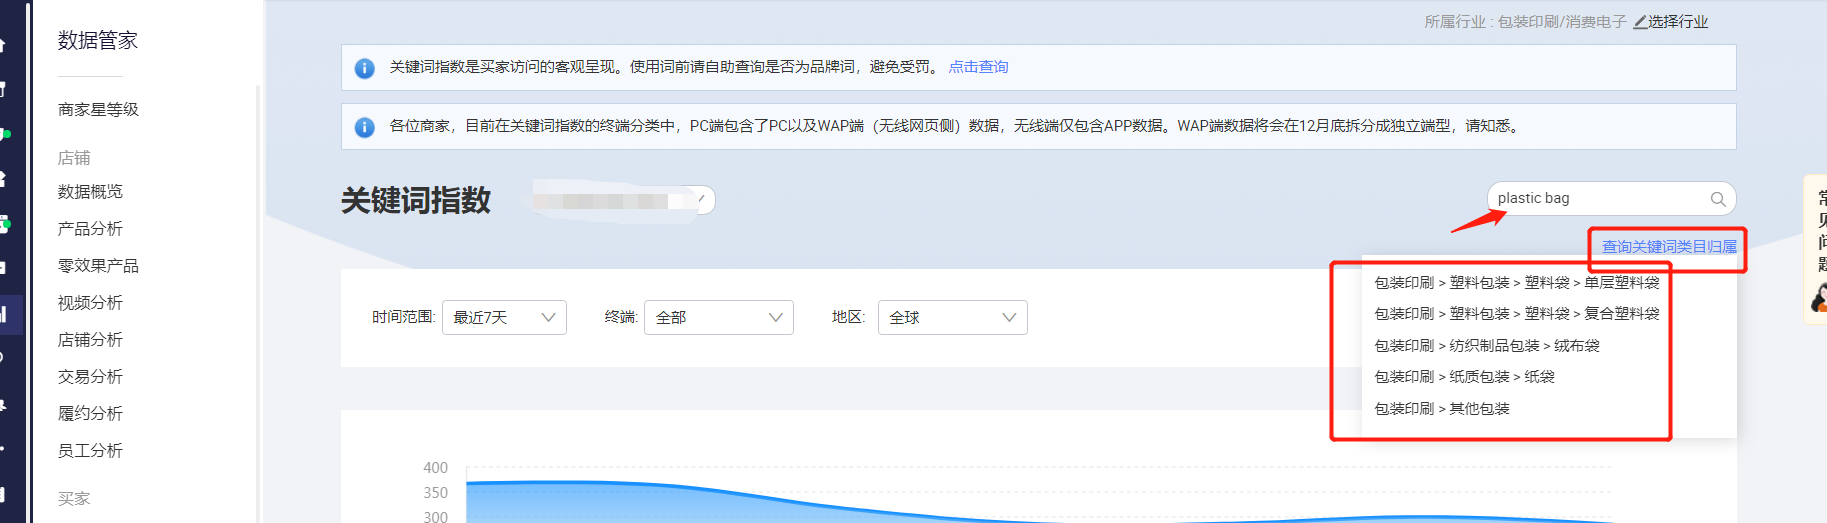Click the magnifier icon in keyword search box

1717,199
